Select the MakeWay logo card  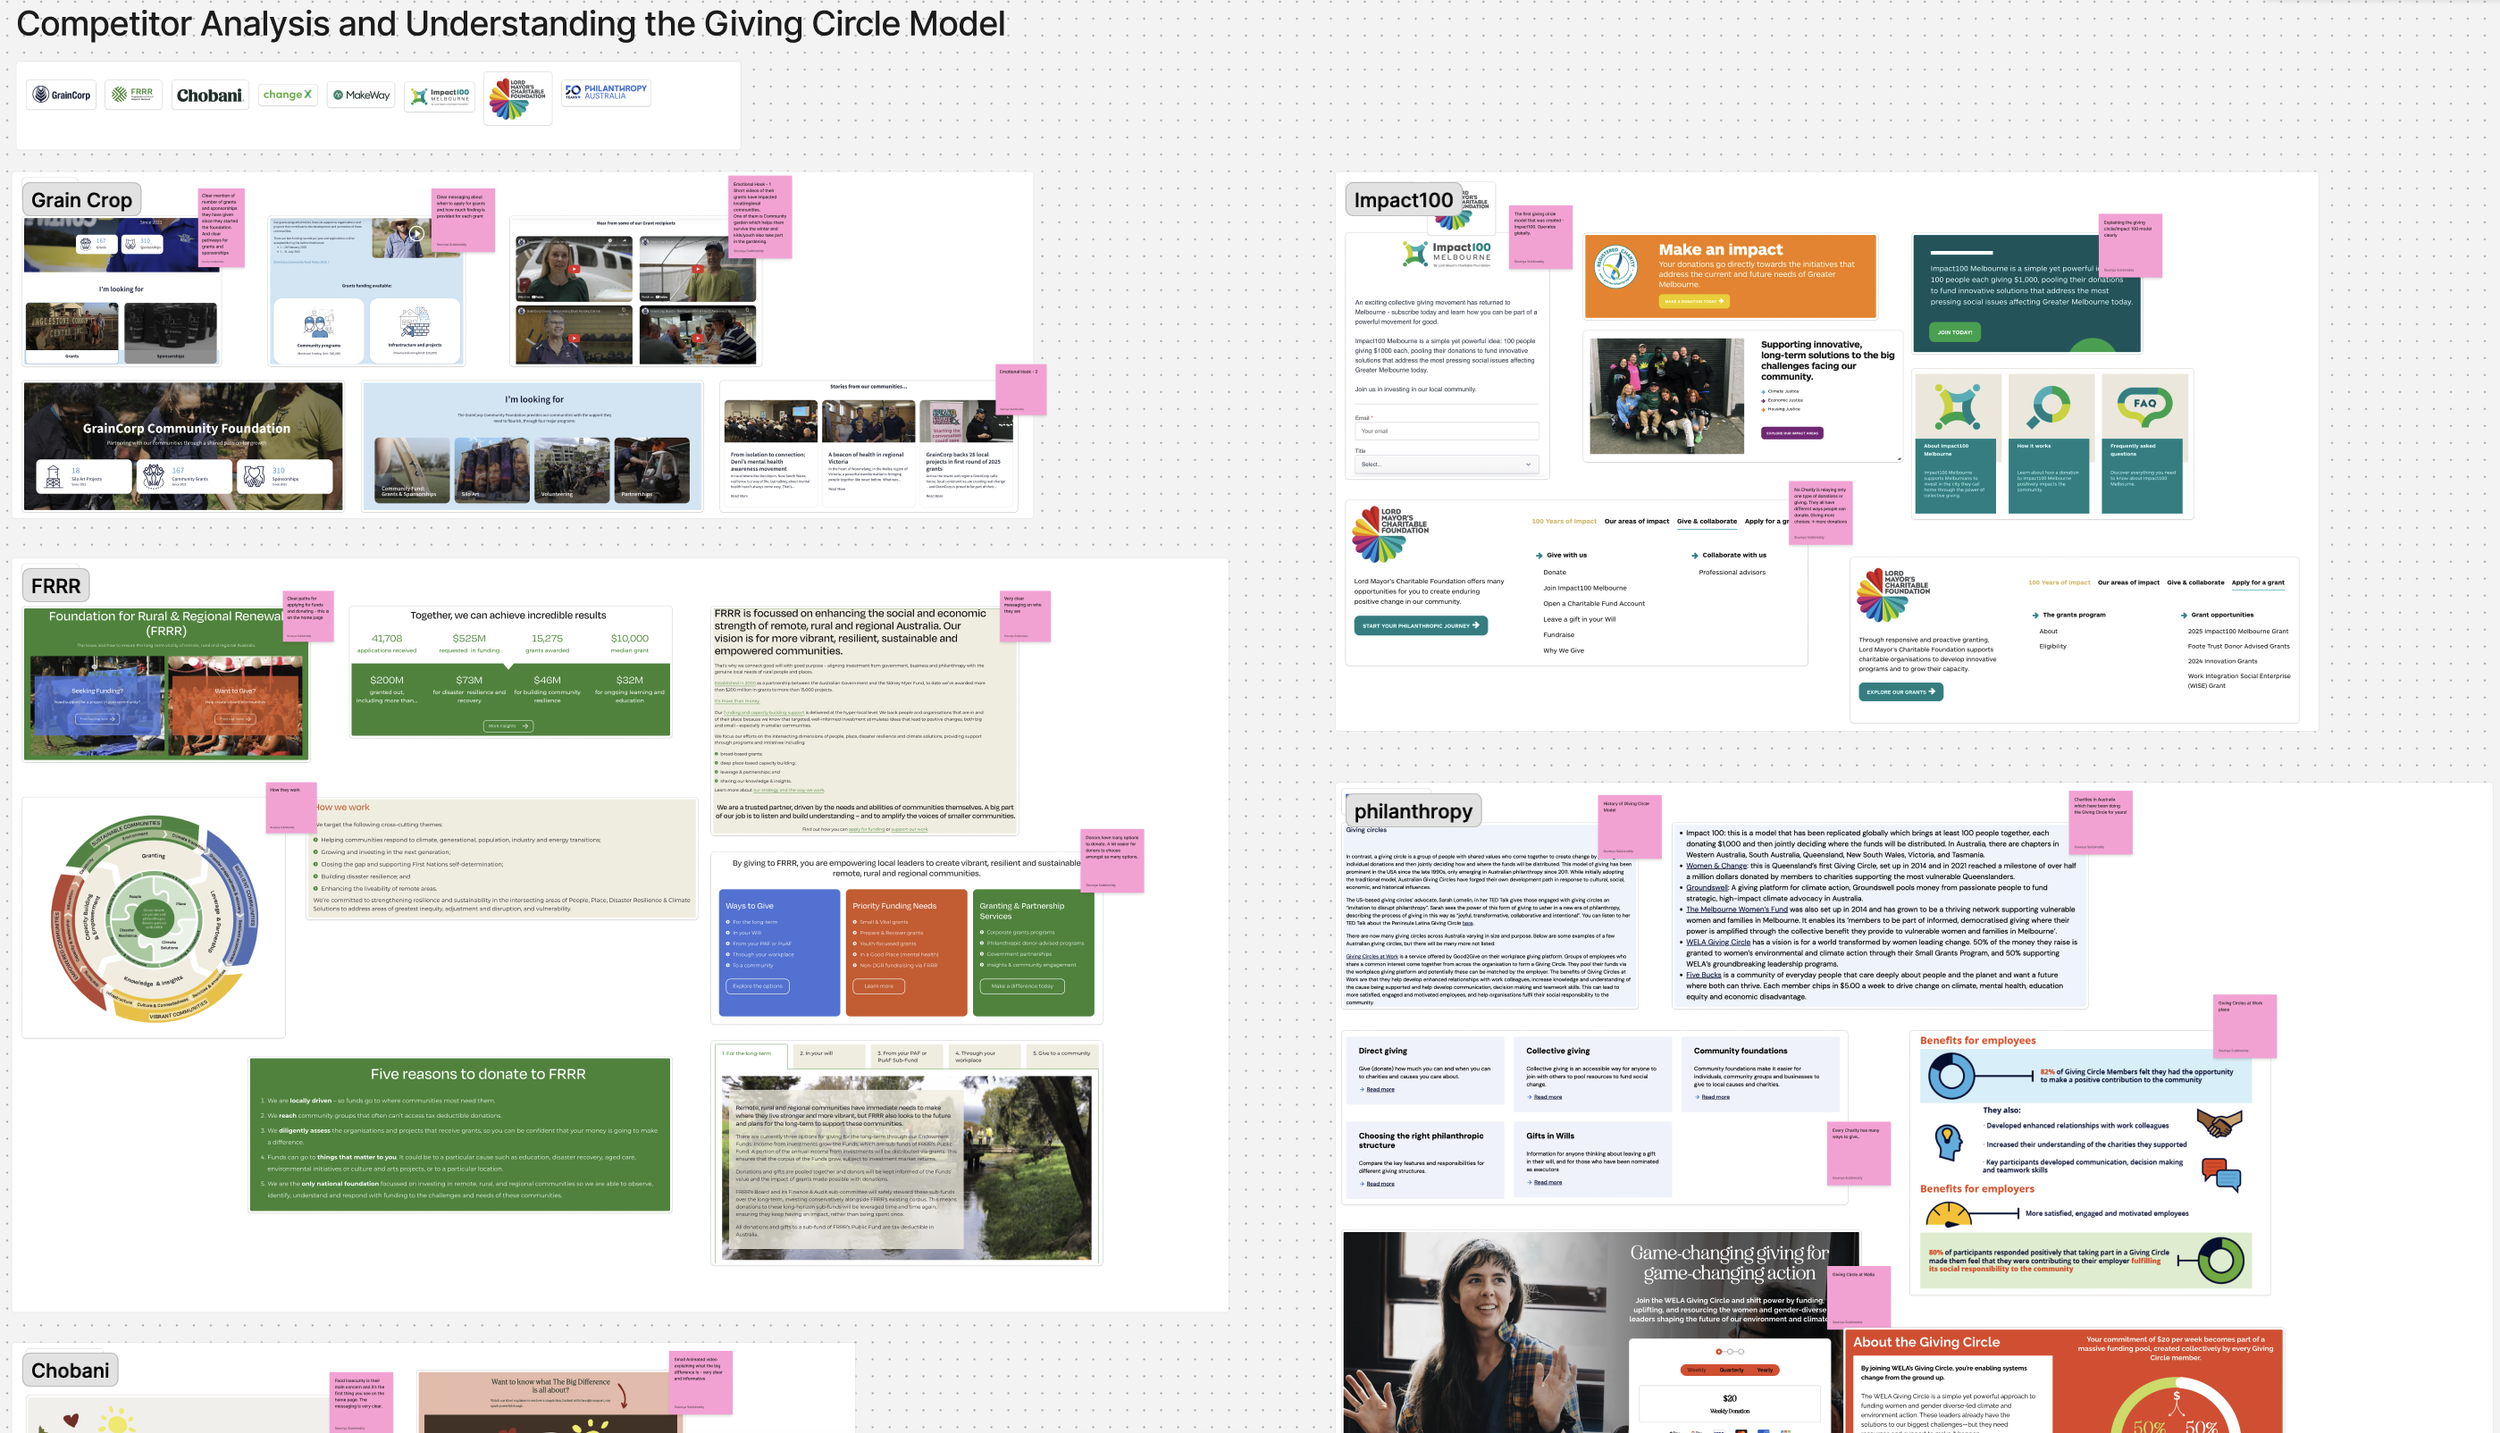(361, 95)
